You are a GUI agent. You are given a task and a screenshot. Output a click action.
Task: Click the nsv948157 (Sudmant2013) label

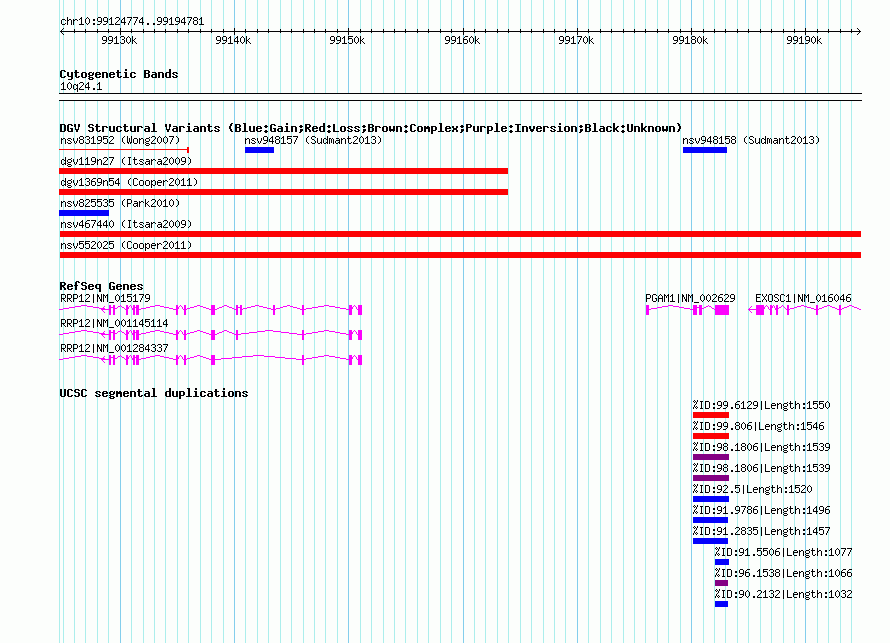click(313, 140)
